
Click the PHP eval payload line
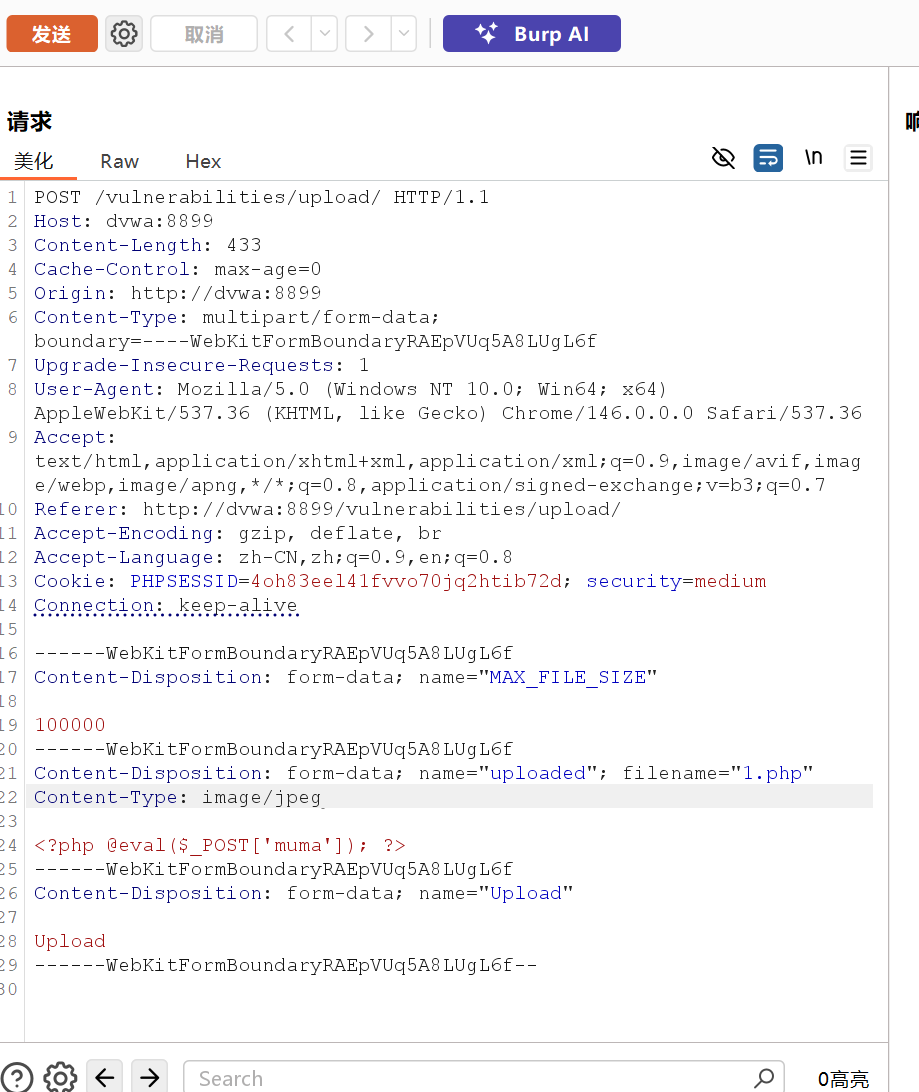point(220,845)
